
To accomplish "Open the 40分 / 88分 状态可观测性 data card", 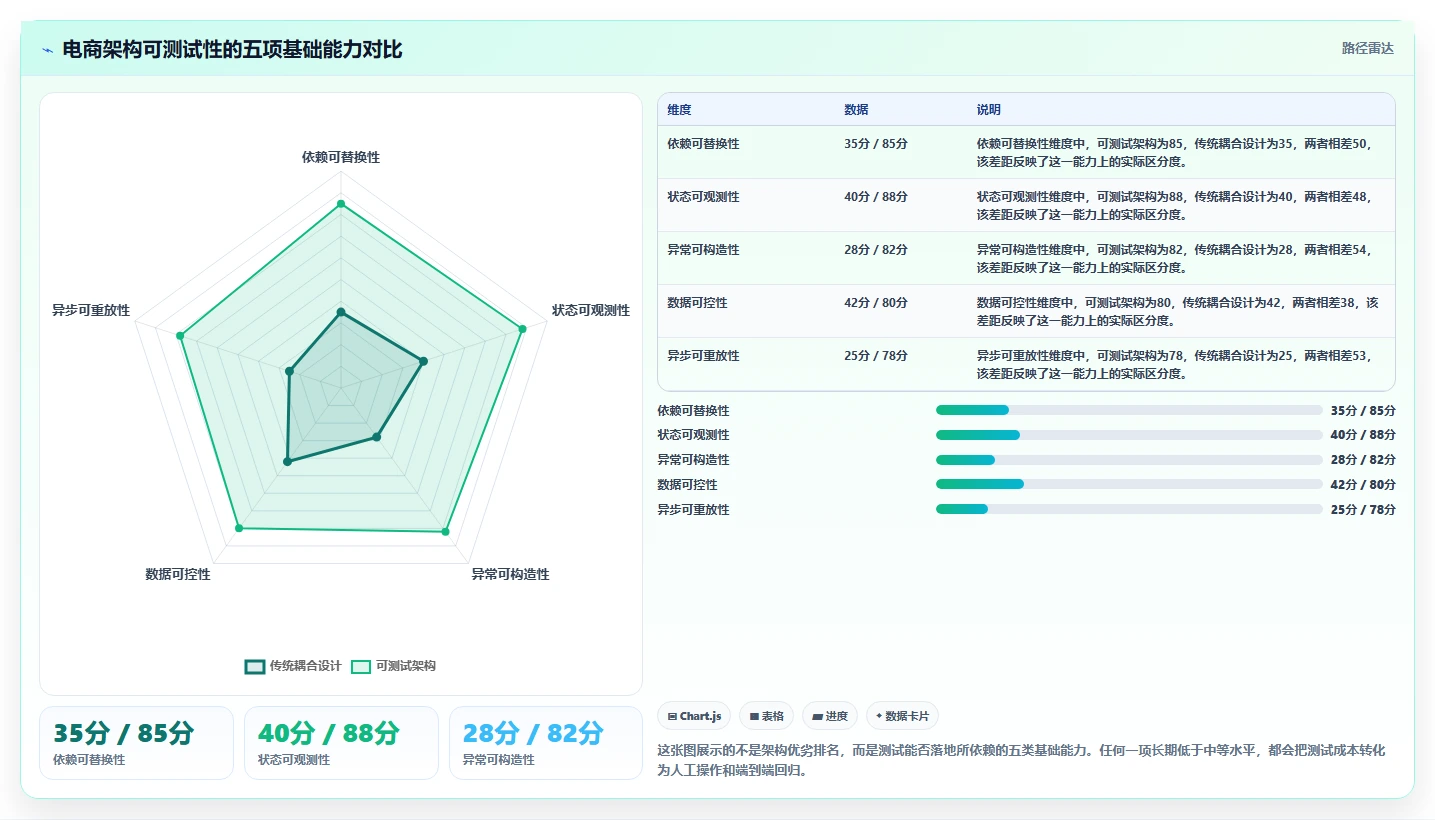I will pos(341,743).
